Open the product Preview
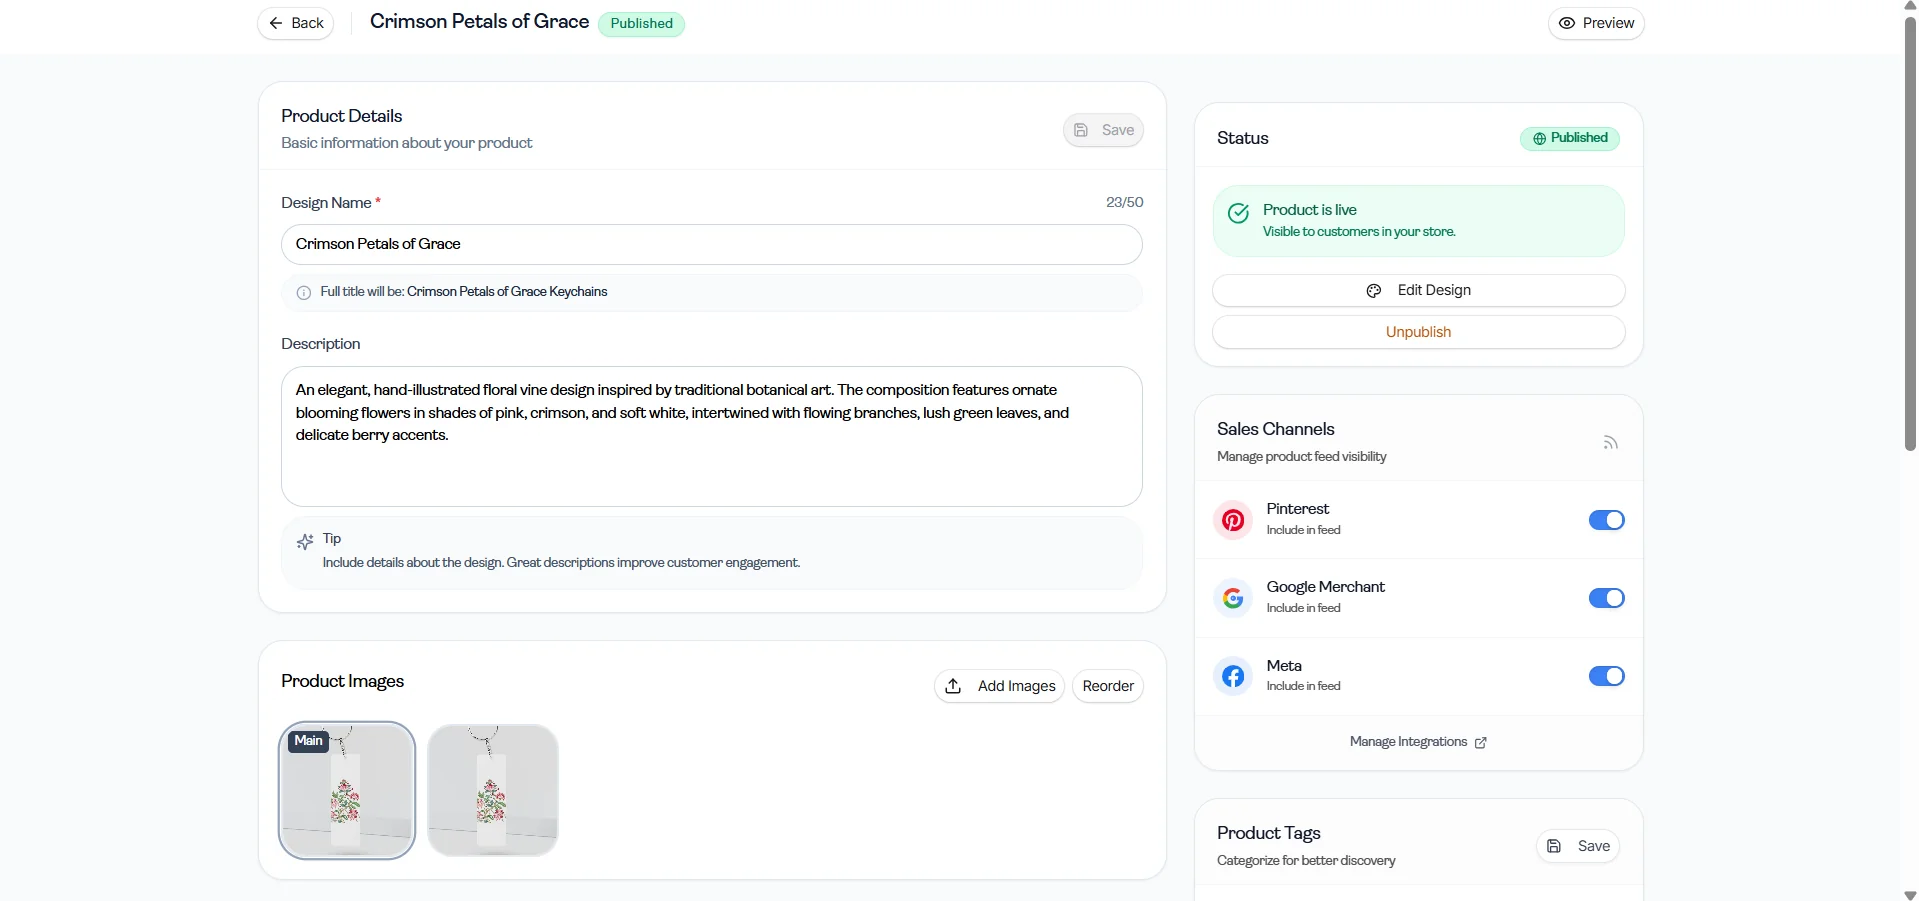The width and height of the screenshot is (1919, 901). pos(1596,23)
